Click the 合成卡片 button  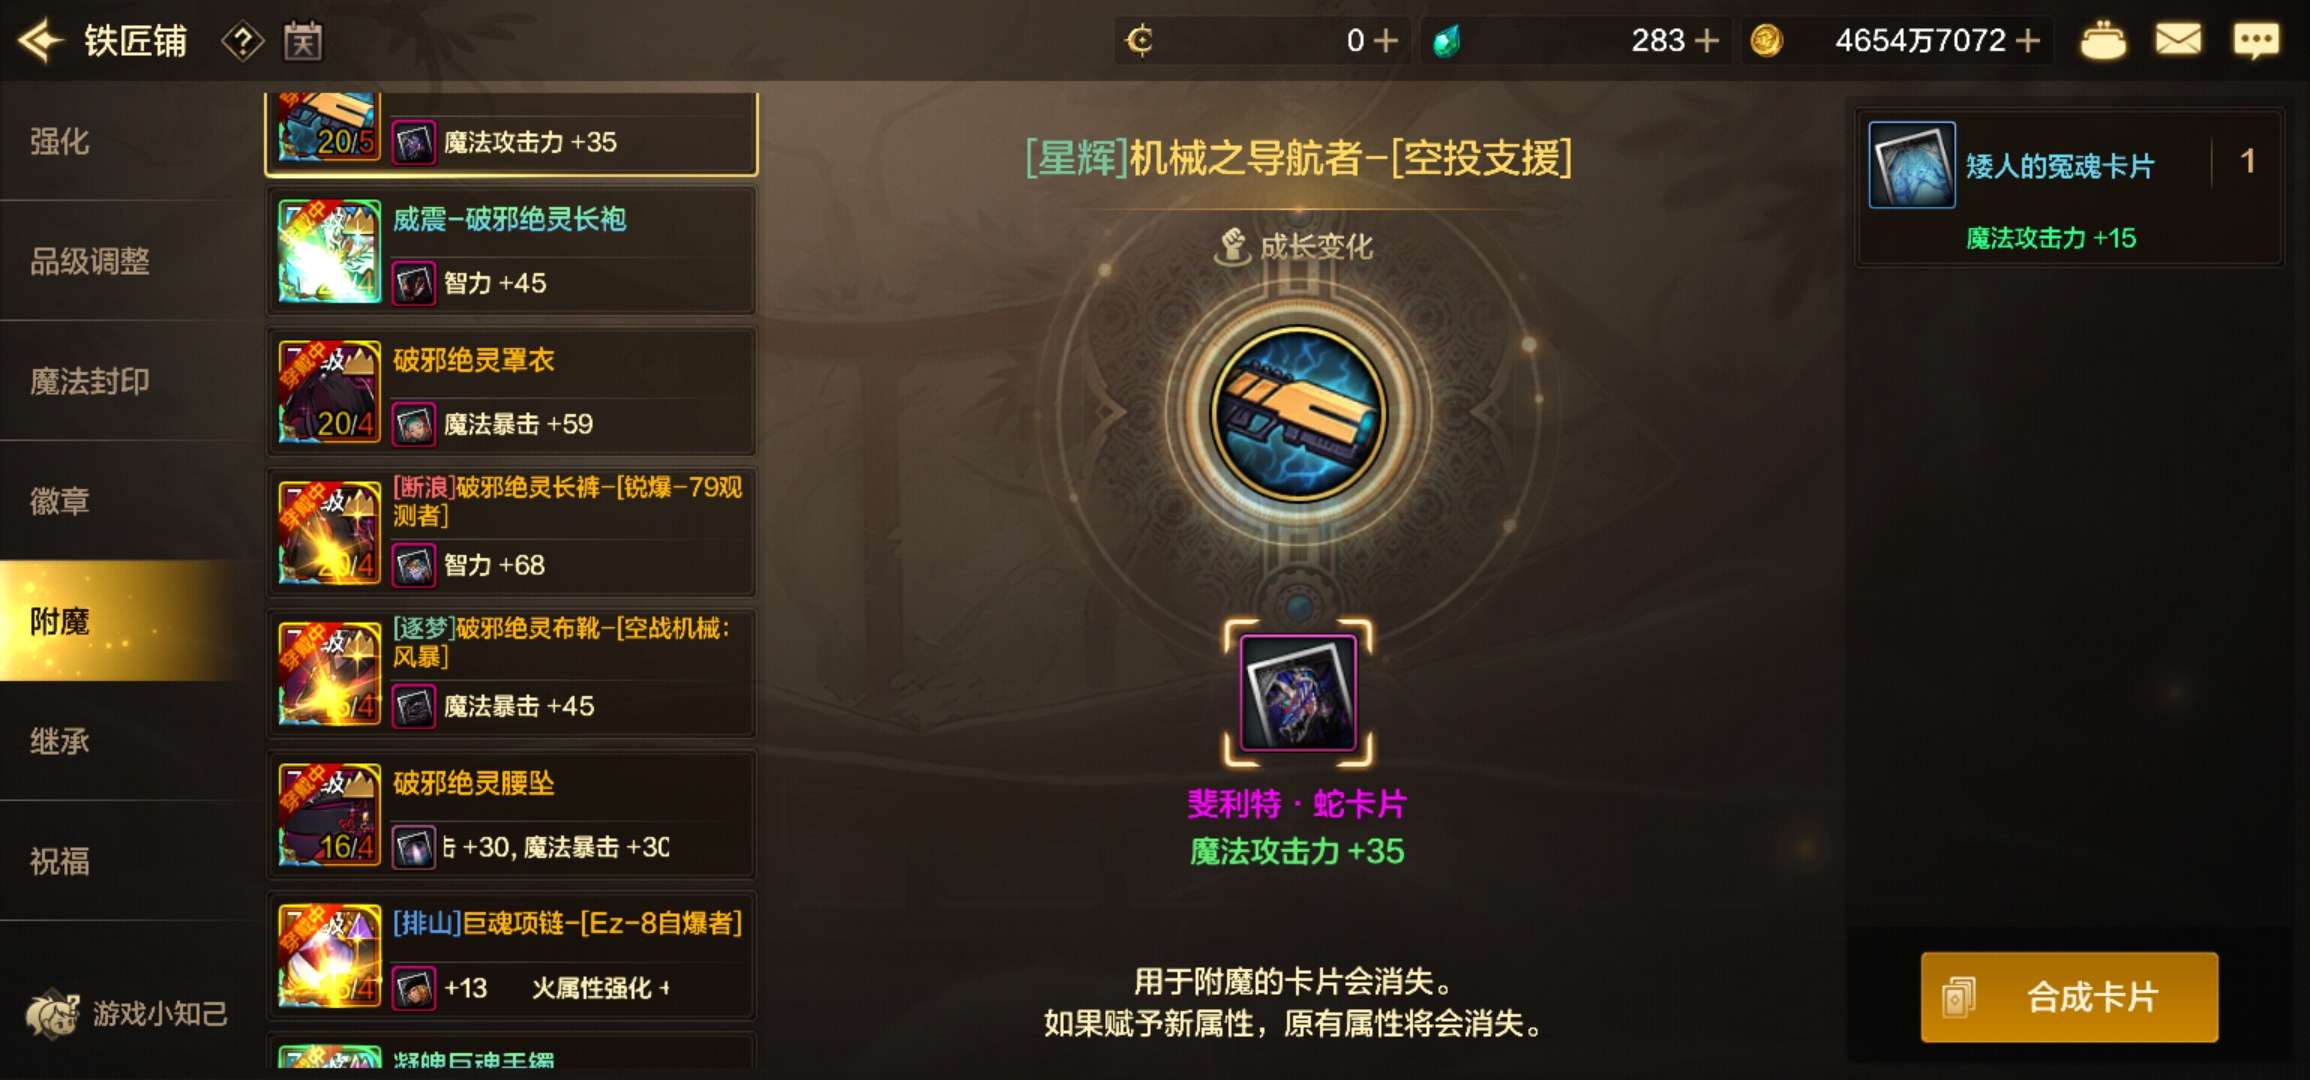coord(2069,997)
